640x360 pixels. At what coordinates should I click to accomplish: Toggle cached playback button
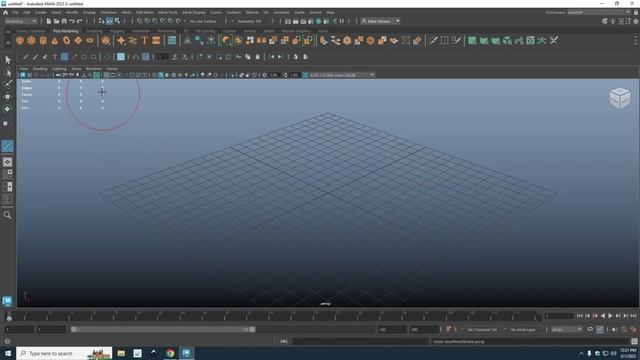pyautogui.click(x=600, y=329)
